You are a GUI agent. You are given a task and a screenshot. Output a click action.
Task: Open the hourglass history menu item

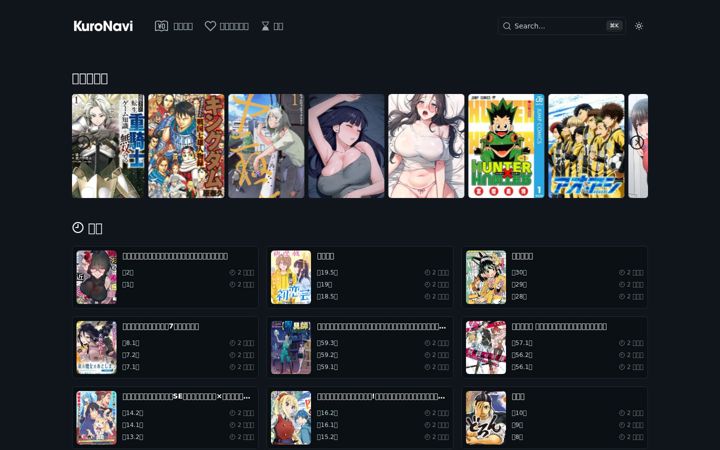(272, 26)
